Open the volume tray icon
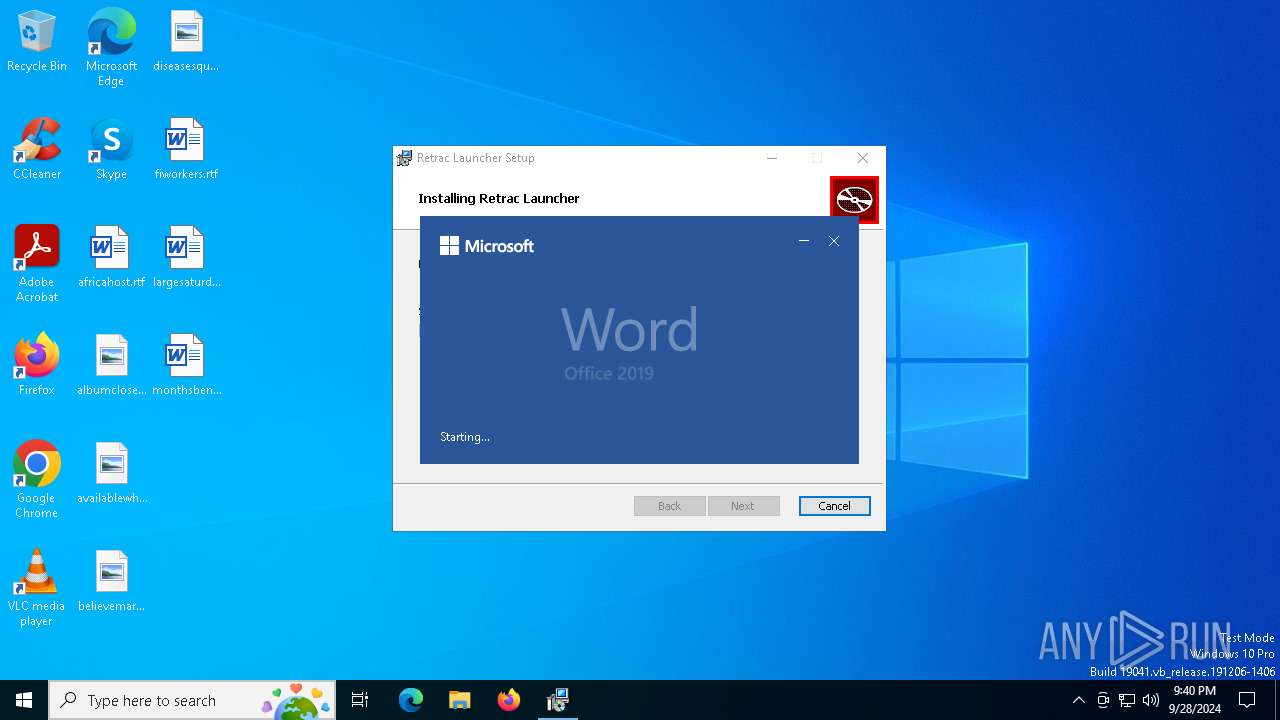 (1151, 700)
